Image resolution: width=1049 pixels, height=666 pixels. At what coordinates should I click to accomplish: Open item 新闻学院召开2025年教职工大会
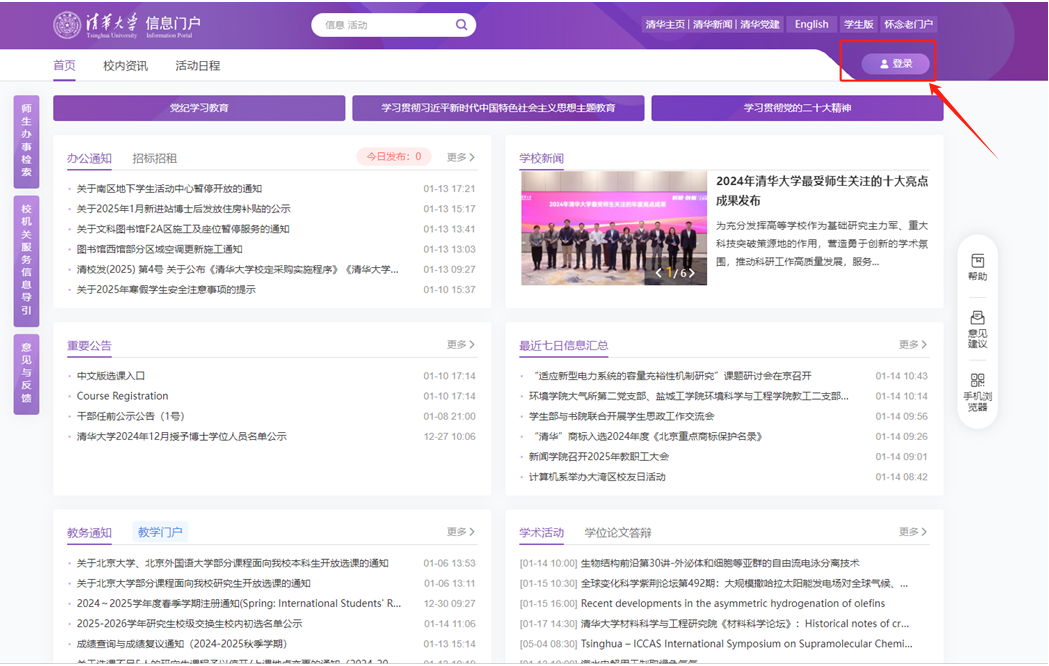point(599,457)
